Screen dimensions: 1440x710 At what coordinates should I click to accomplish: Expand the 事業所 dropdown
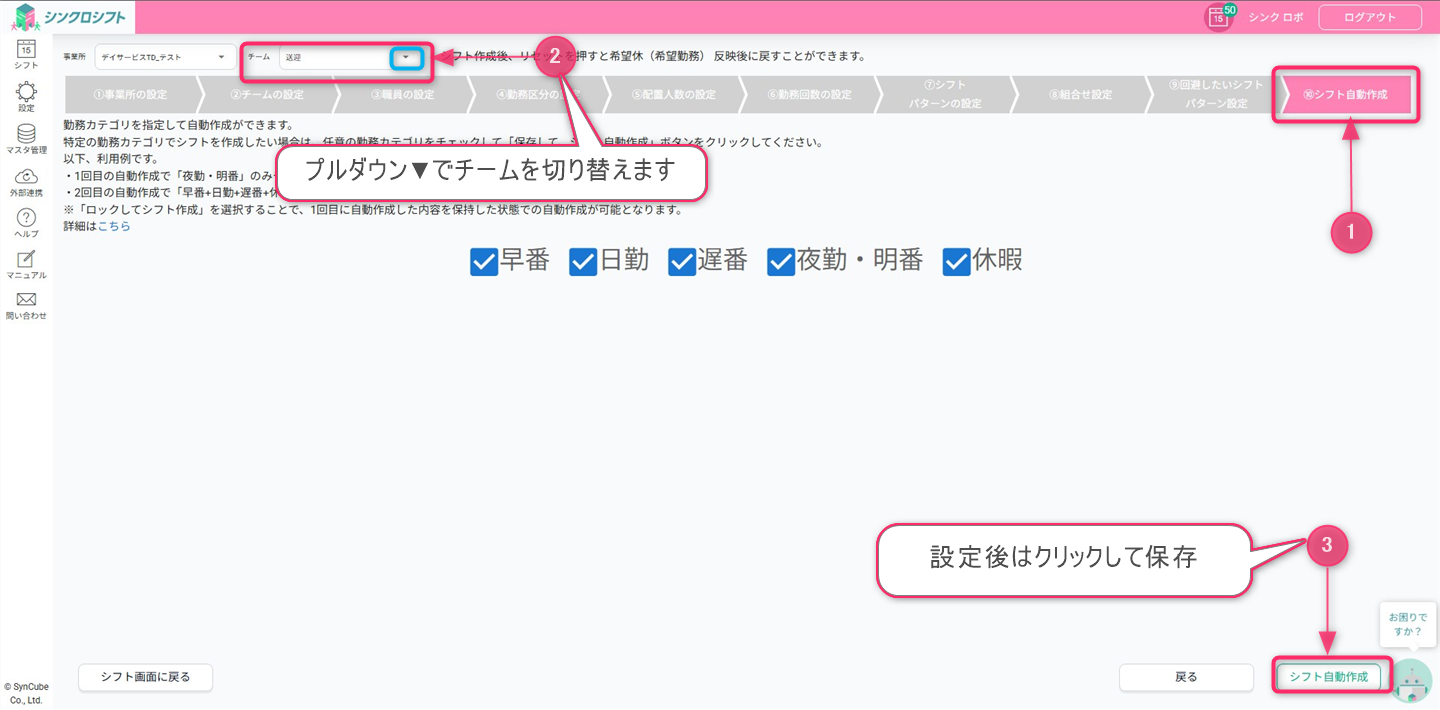165,57
